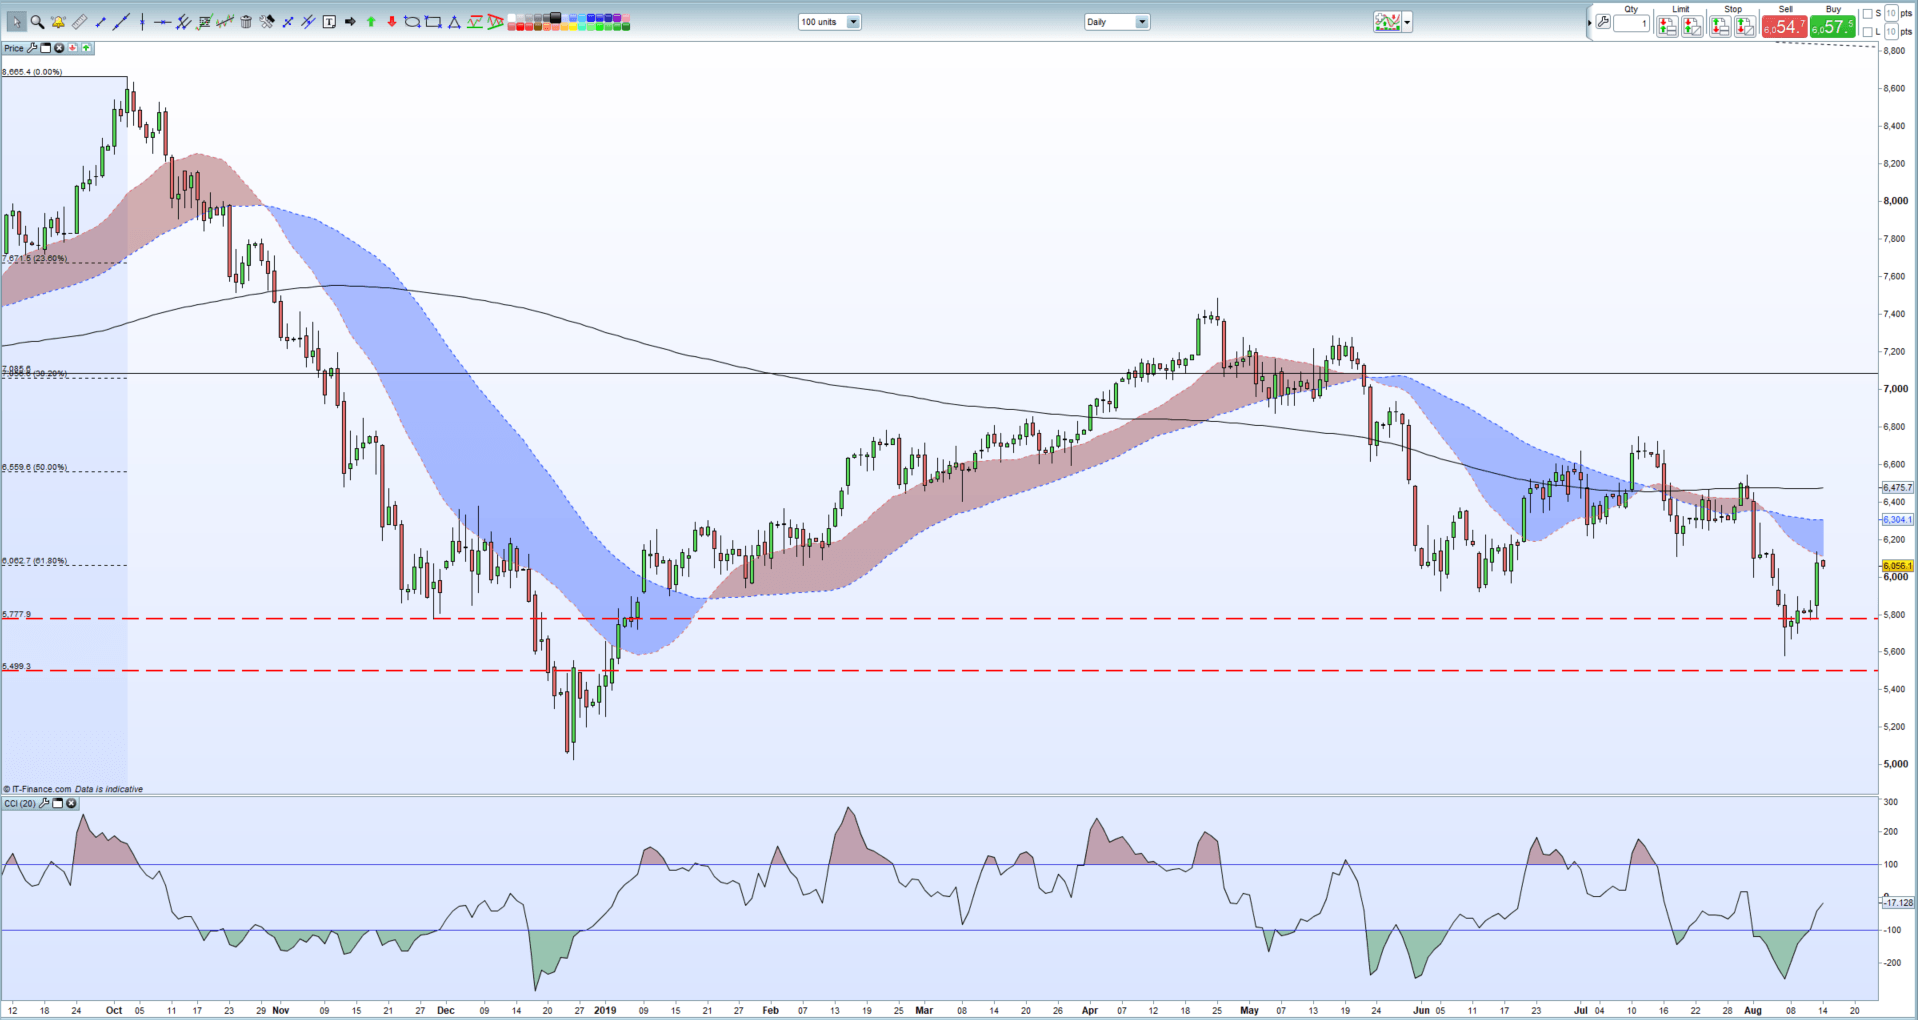Click the trash bin delete tool
Screen dimensions: 1918x1020
point(246,22)
